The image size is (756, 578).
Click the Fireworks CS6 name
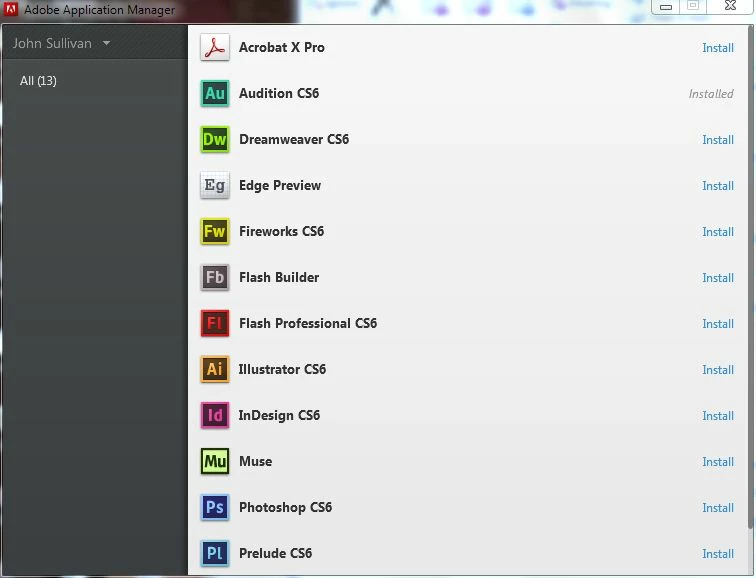coord(281,231)
